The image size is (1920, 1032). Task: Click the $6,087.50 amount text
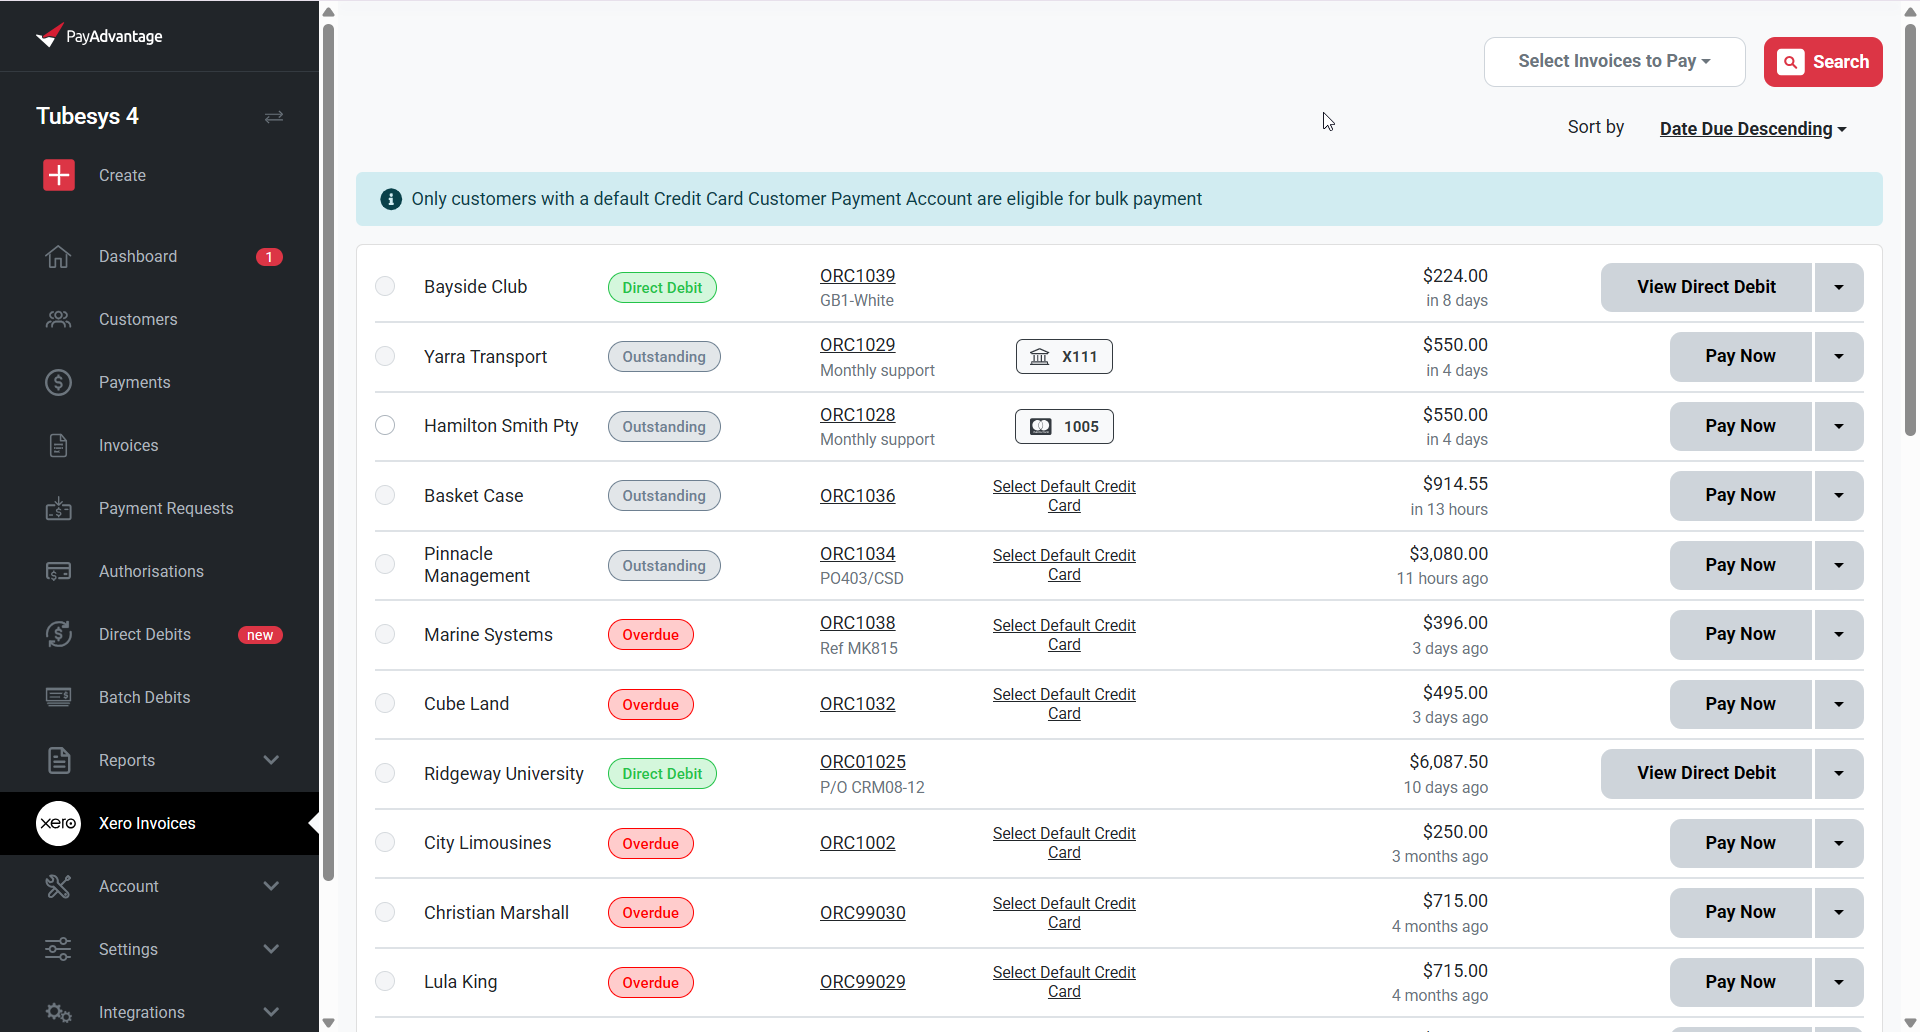[1448, 762]
